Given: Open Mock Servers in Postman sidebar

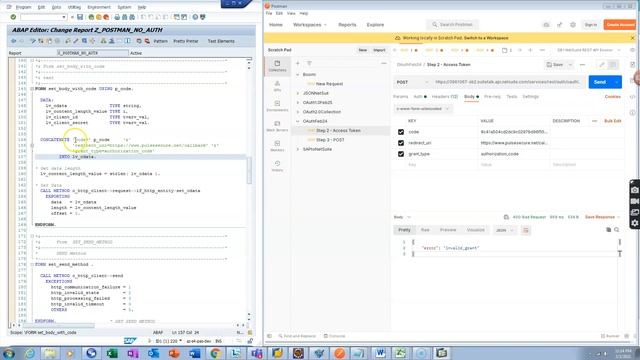Looking at the screenshot, I should coord(278,126).
